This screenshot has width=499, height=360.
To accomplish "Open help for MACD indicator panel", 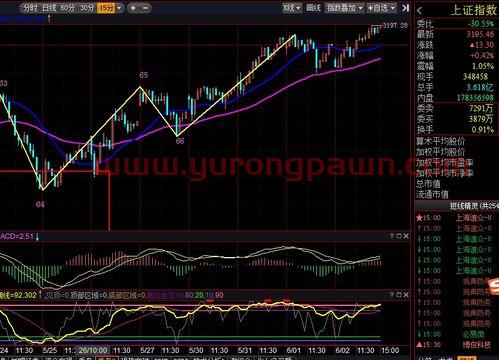I will (x=392, y=236).
